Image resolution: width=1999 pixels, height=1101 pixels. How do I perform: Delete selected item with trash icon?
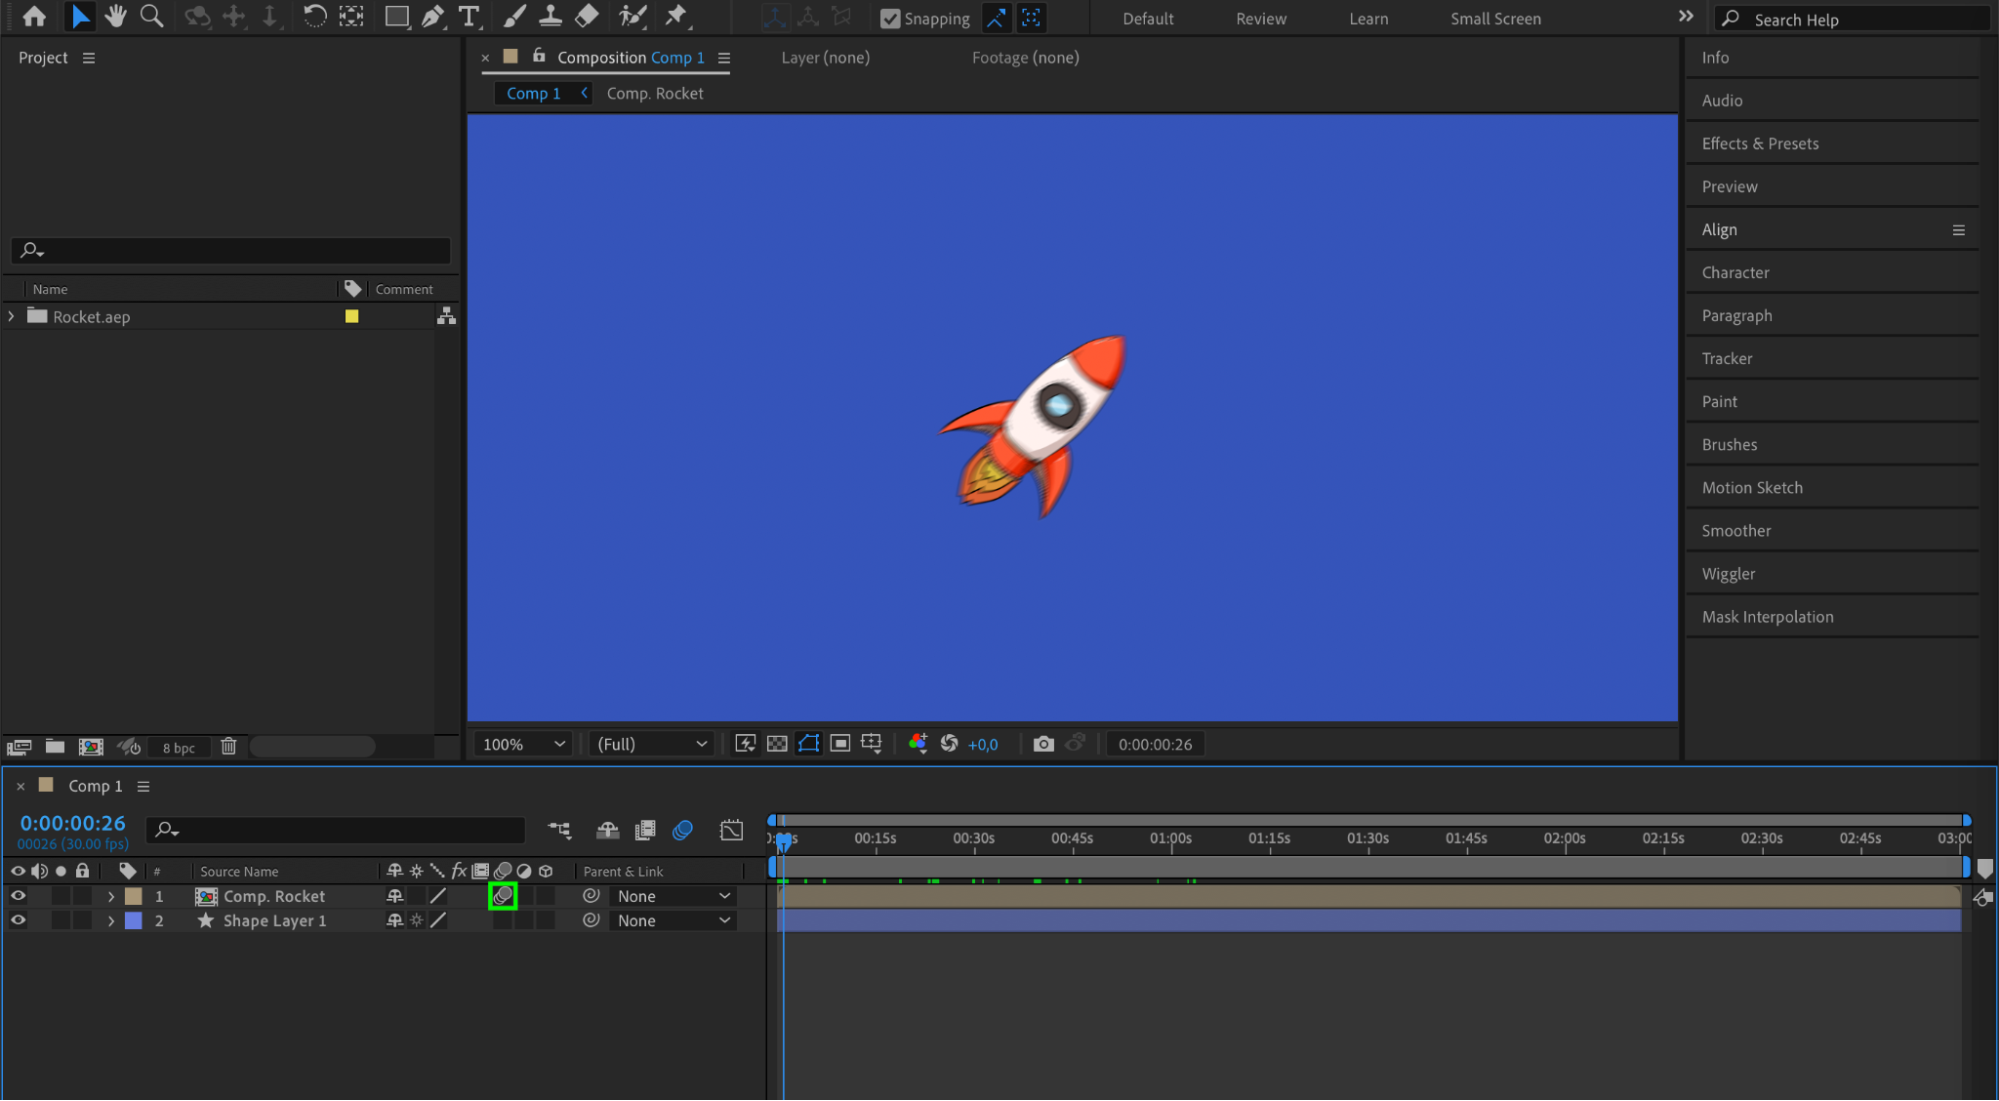pos(228,747)
